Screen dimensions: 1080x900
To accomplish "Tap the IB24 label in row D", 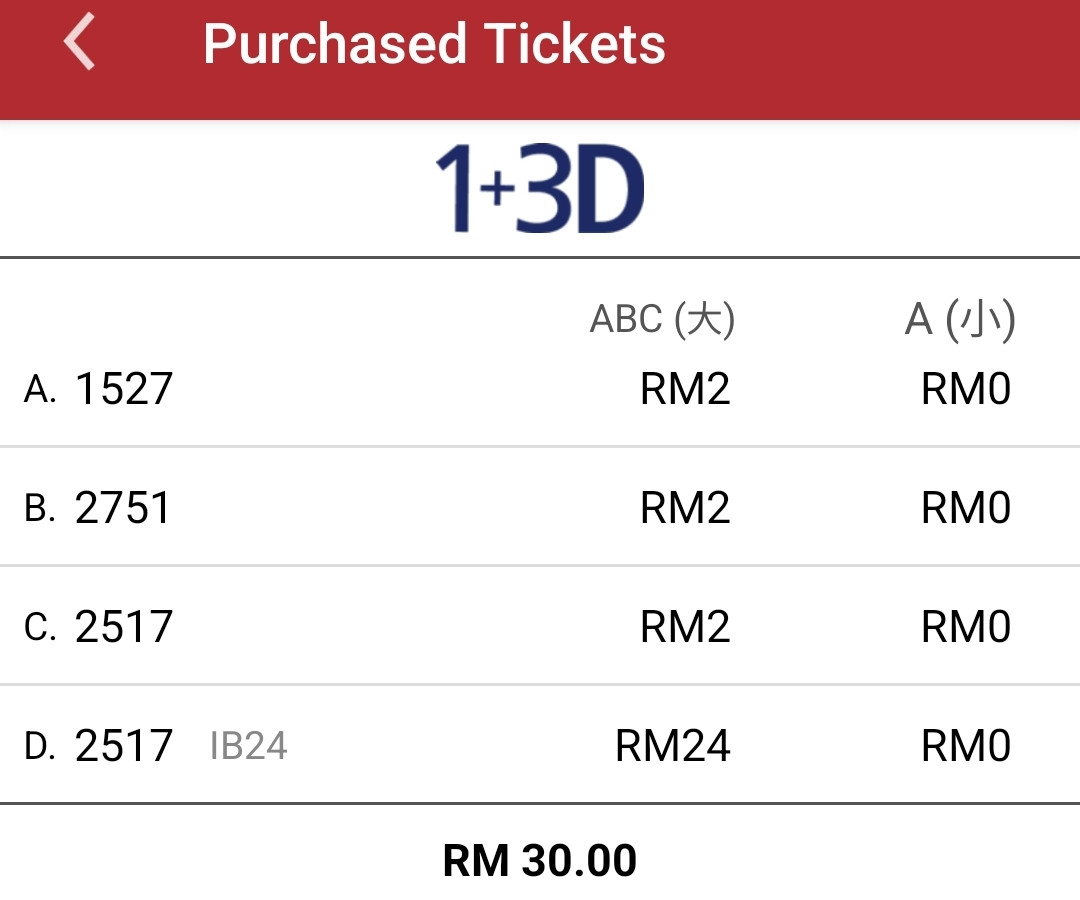I will pyautogui.click(x=249, y=746).
